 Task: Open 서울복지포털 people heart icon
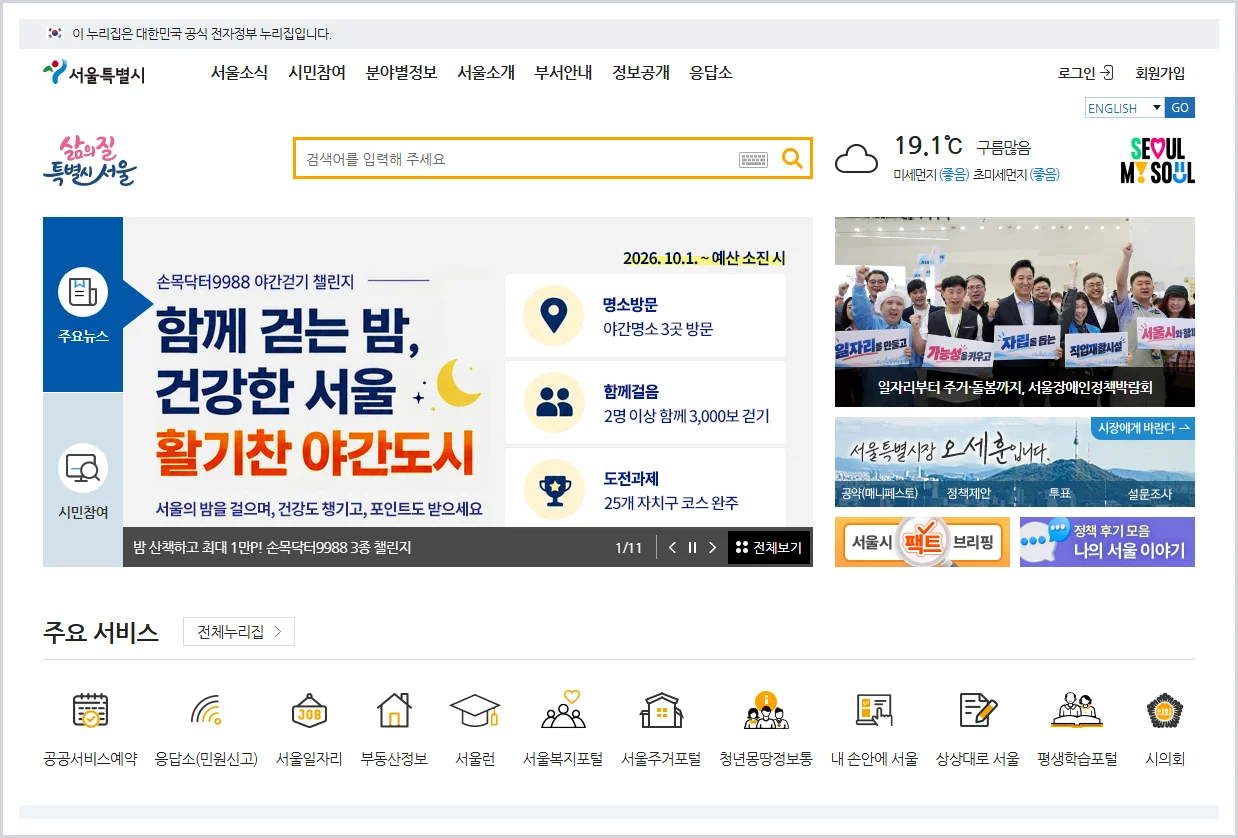coord(563,709)
